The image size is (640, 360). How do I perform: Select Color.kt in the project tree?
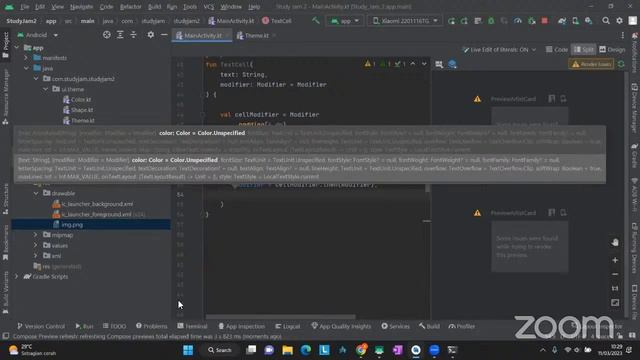[x=77, y=100]
